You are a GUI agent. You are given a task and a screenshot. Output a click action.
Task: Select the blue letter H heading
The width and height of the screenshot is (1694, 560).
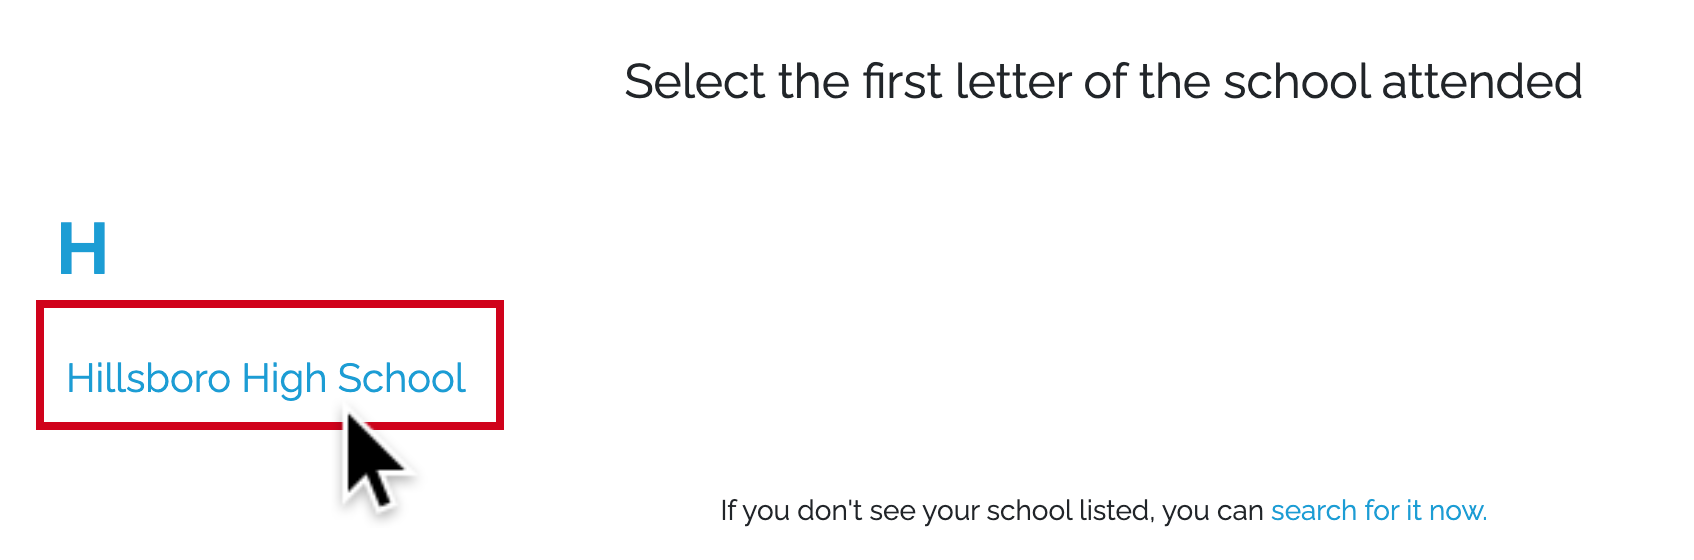(83, 249)
